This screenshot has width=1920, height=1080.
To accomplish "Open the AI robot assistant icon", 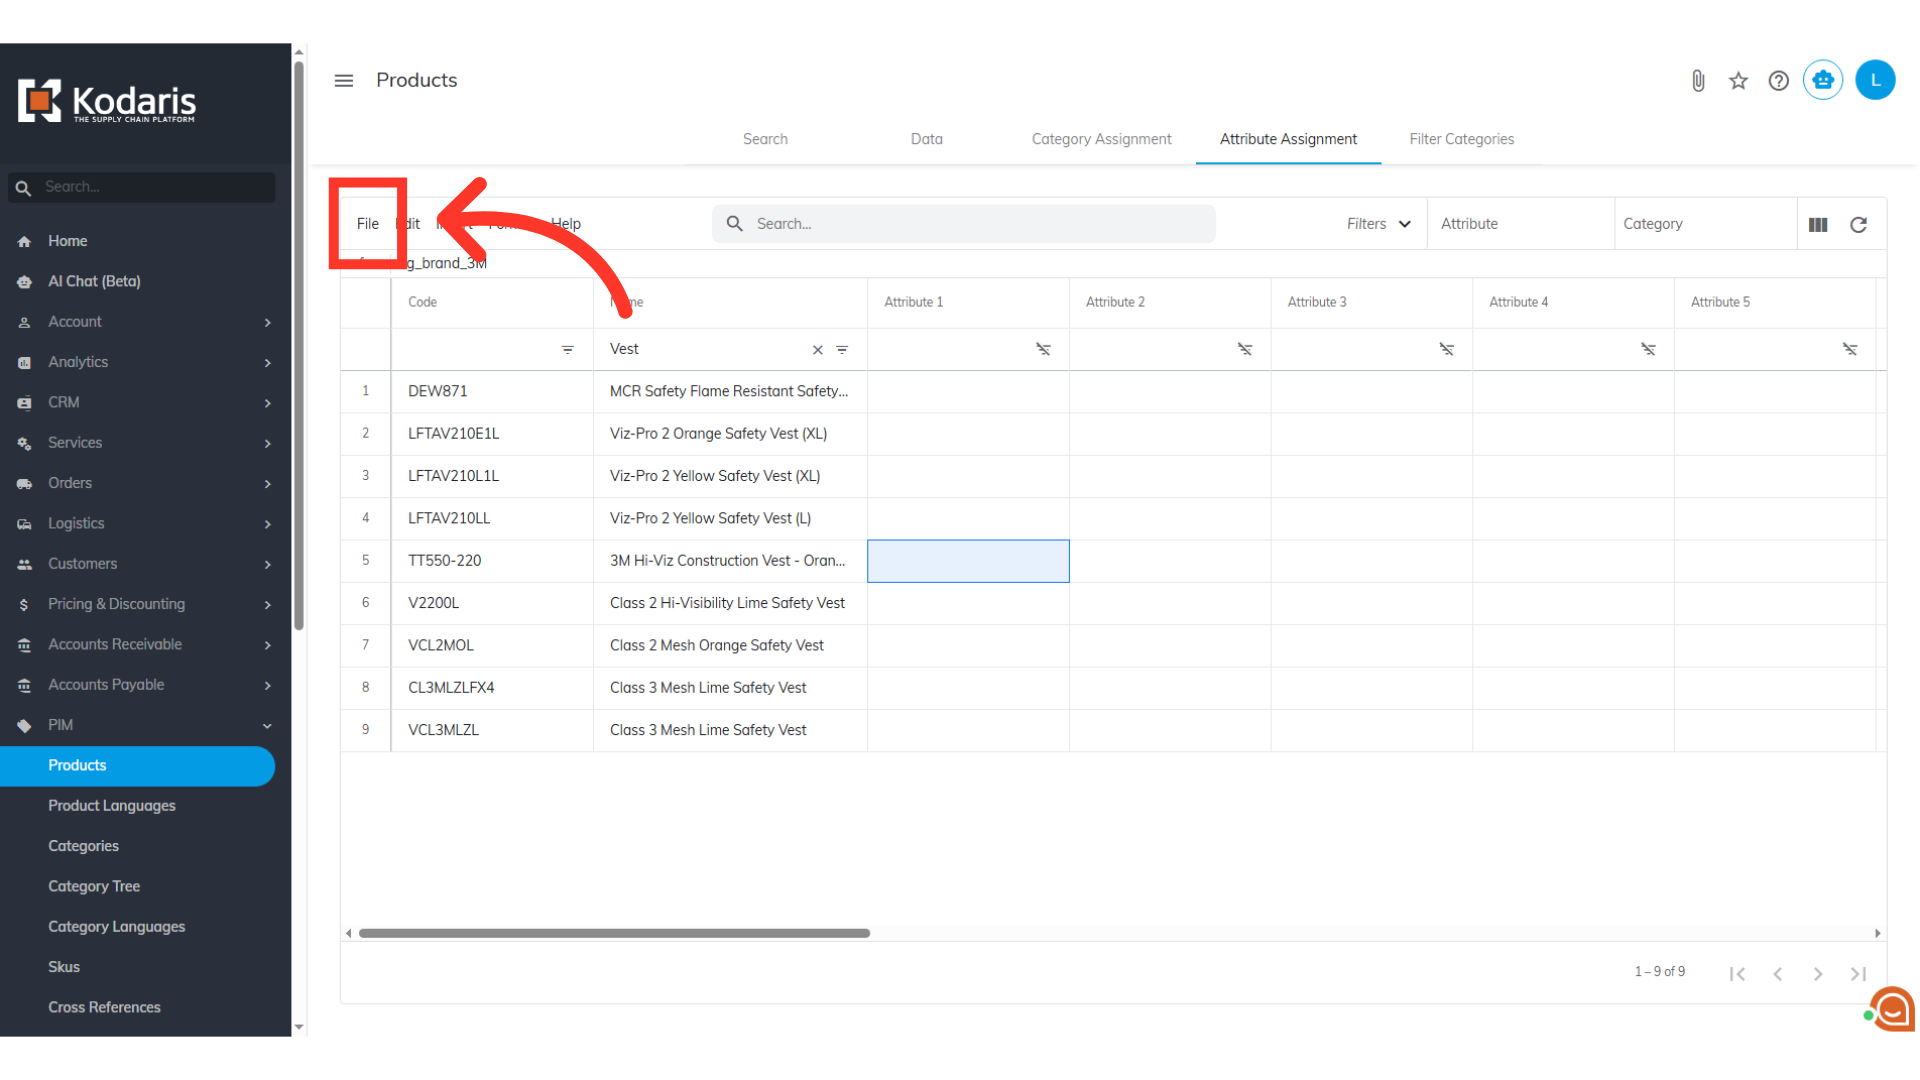I will (x=1822, y=80).
